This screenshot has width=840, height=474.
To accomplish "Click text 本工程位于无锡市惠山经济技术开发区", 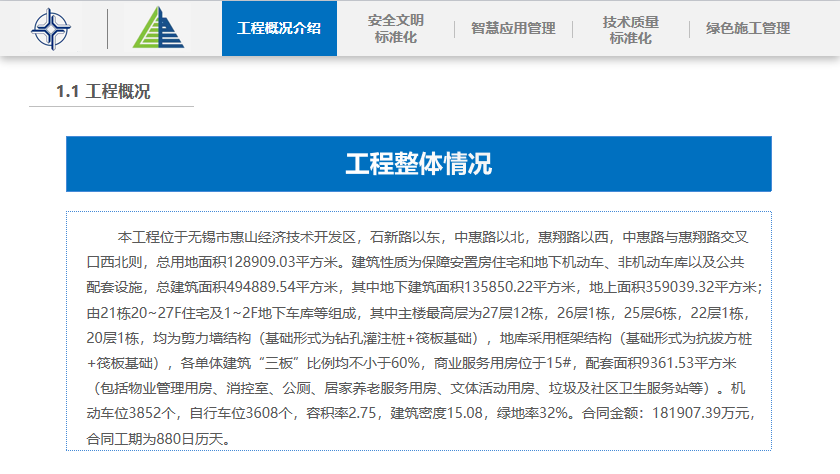I will (x=237, y=237).
